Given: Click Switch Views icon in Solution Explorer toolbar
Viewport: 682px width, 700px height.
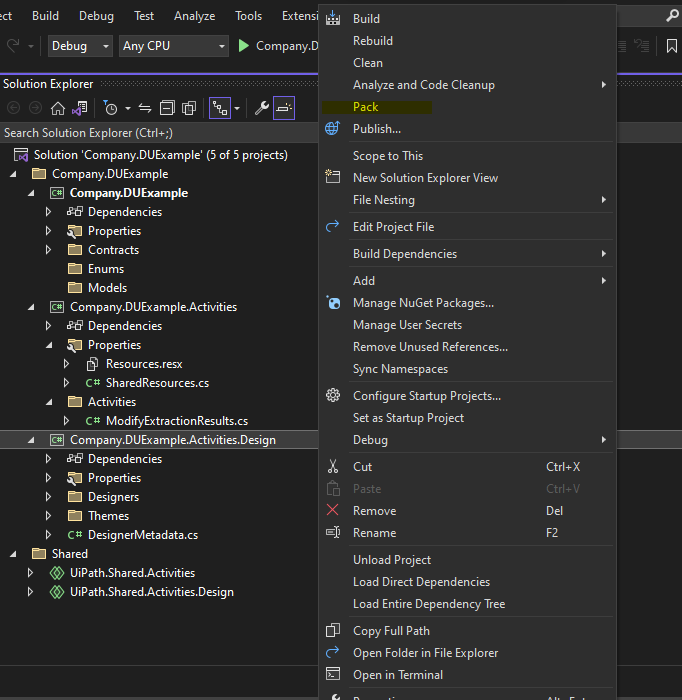Looking at the screenshot, I should tap(80, 108).
